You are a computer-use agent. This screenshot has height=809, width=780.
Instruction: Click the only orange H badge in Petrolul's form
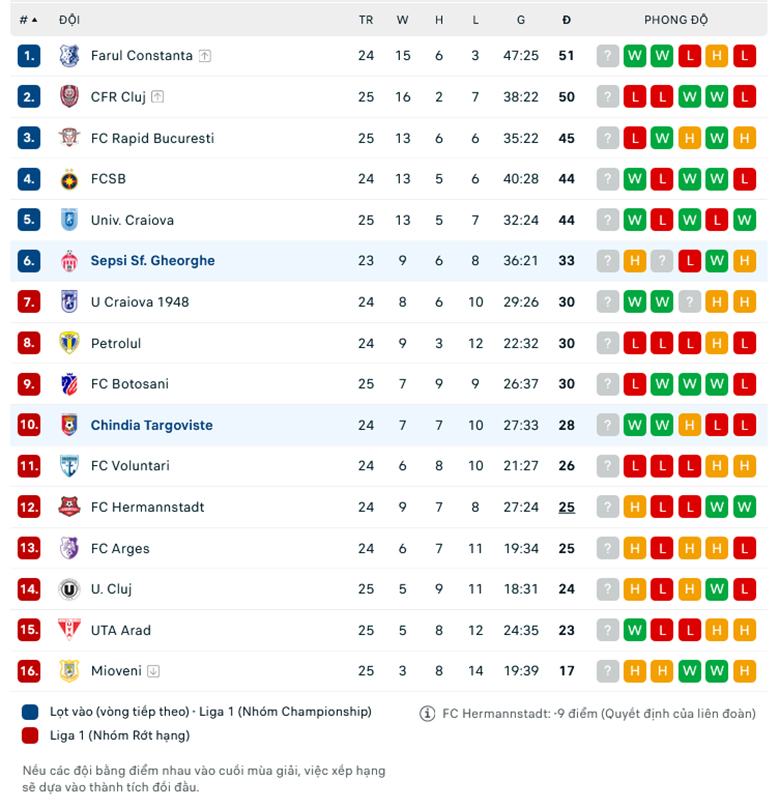pyautogui.click(x=716, y=343)
